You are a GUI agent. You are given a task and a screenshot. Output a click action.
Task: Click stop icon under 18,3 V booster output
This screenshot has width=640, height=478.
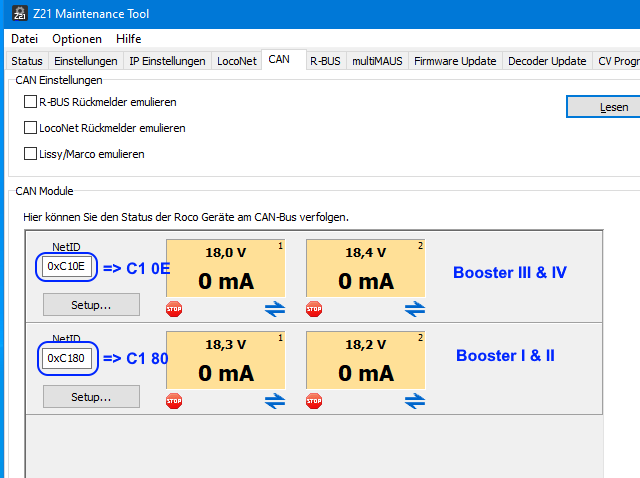tap(174, 401)
